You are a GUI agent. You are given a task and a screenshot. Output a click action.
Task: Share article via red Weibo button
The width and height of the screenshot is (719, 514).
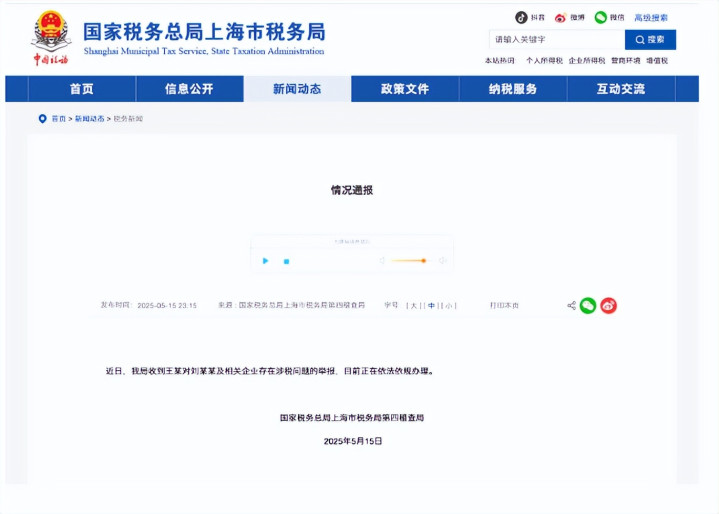coord(608,305)
